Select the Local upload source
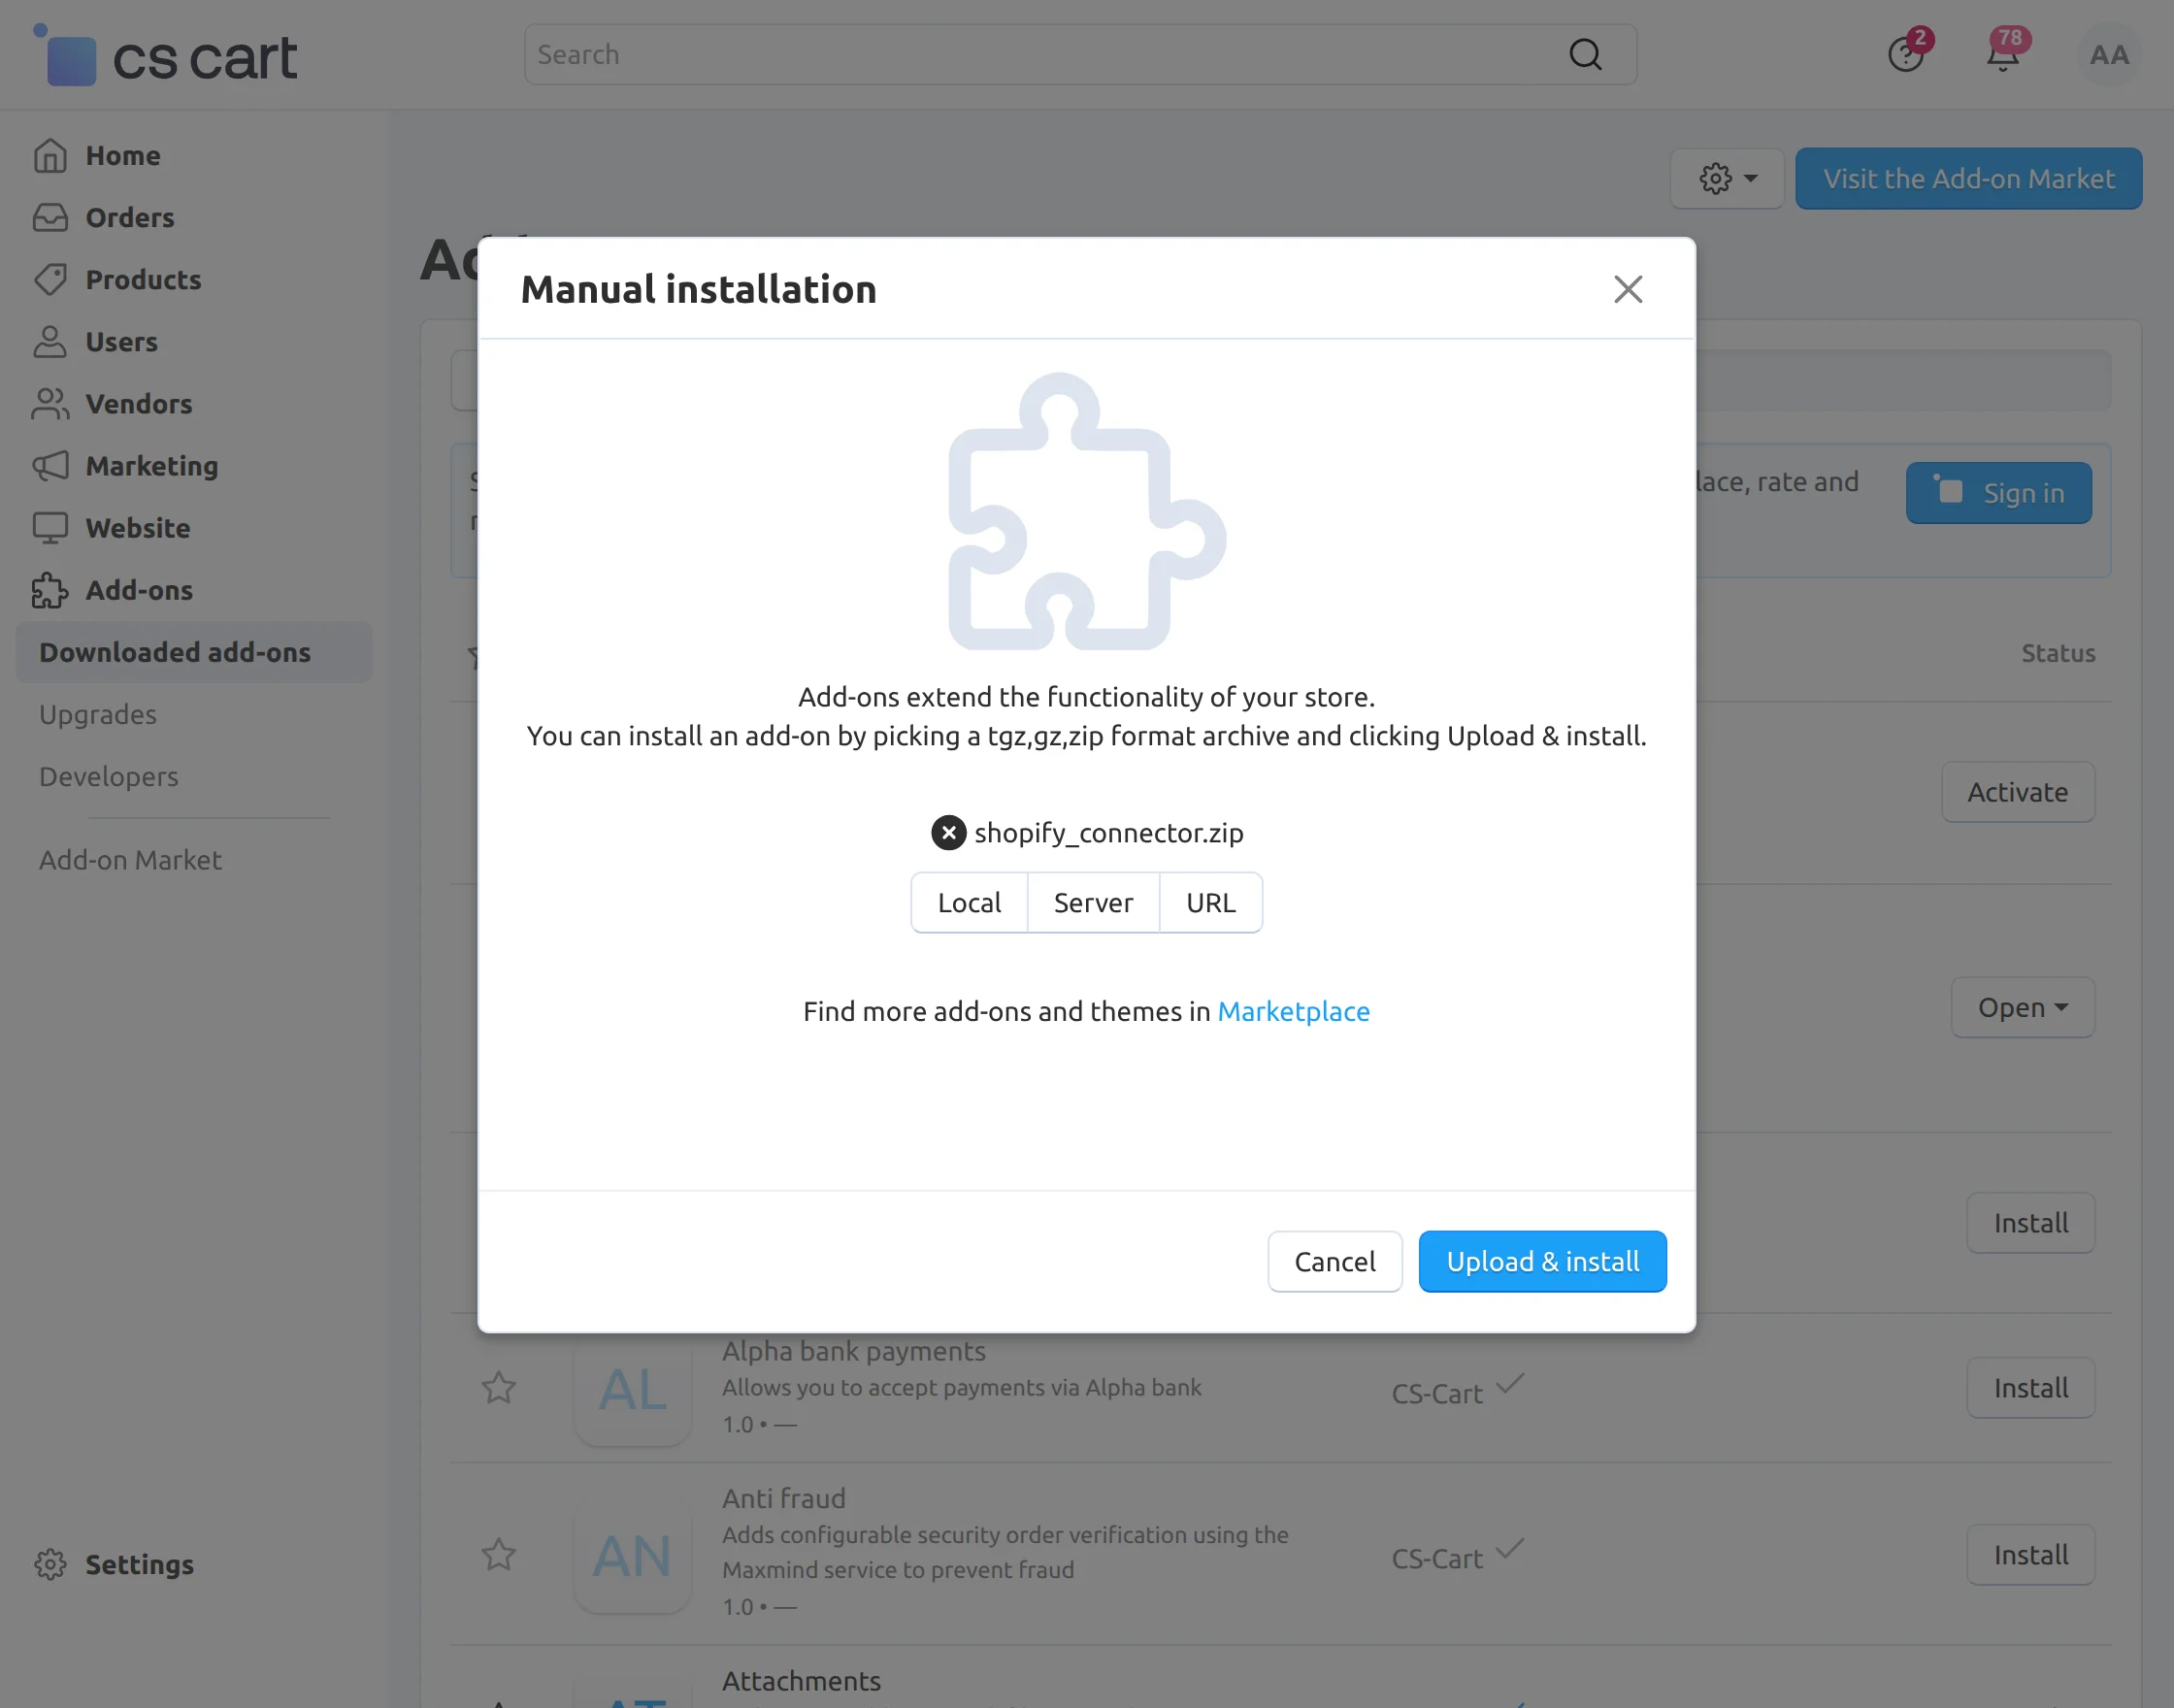2174x1708 pixels. point(968,902)
